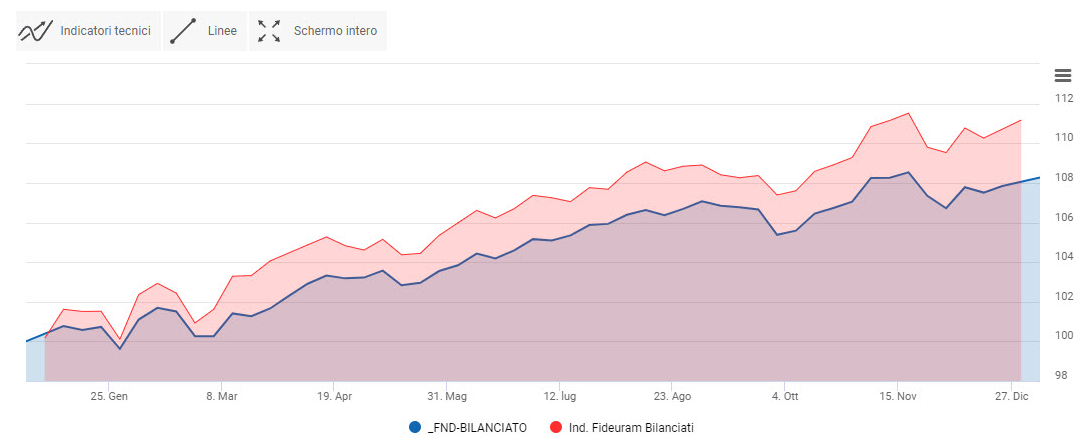Viewport: 1081px width, 446px height.
Task: Open Indicatori tecnici text label
Action: [105, 31]
